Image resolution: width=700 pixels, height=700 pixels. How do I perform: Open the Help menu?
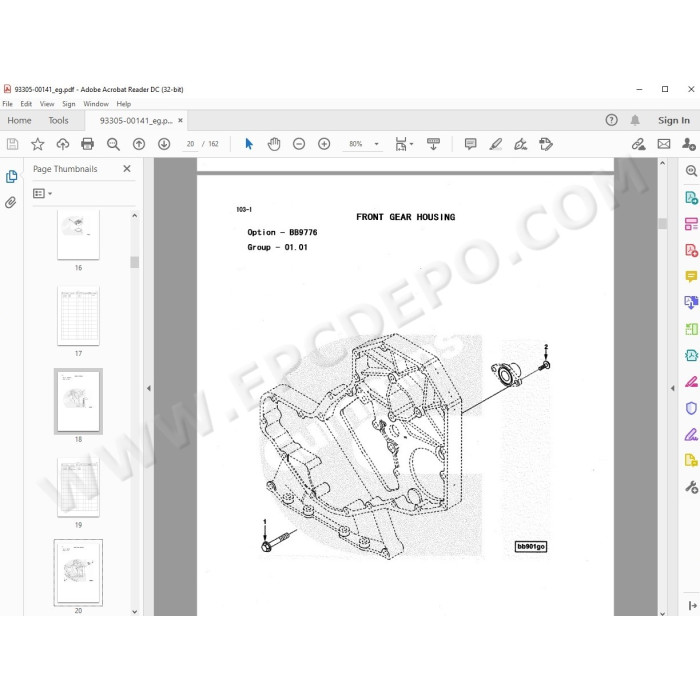(x=124, y=104)
